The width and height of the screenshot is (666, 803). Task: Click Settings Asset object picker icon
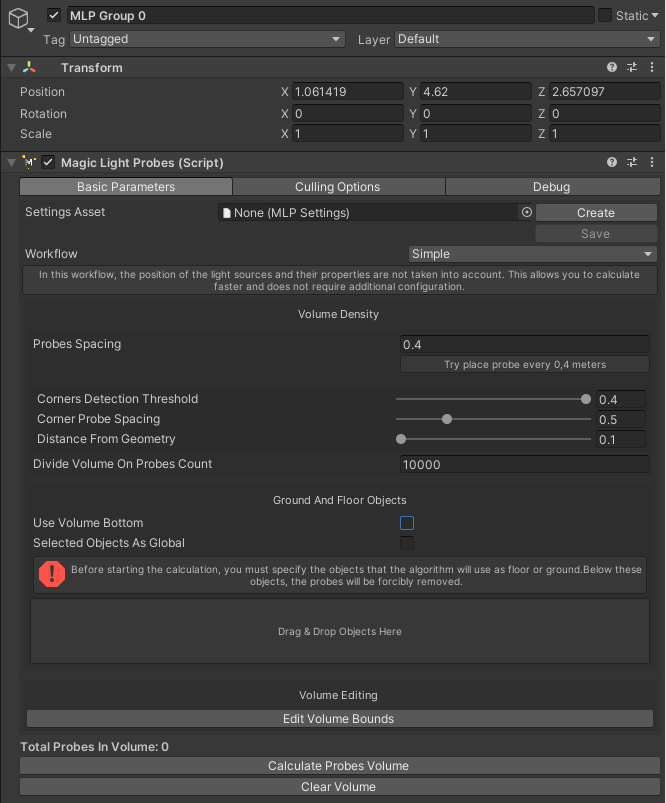click(x=526, y=213)
